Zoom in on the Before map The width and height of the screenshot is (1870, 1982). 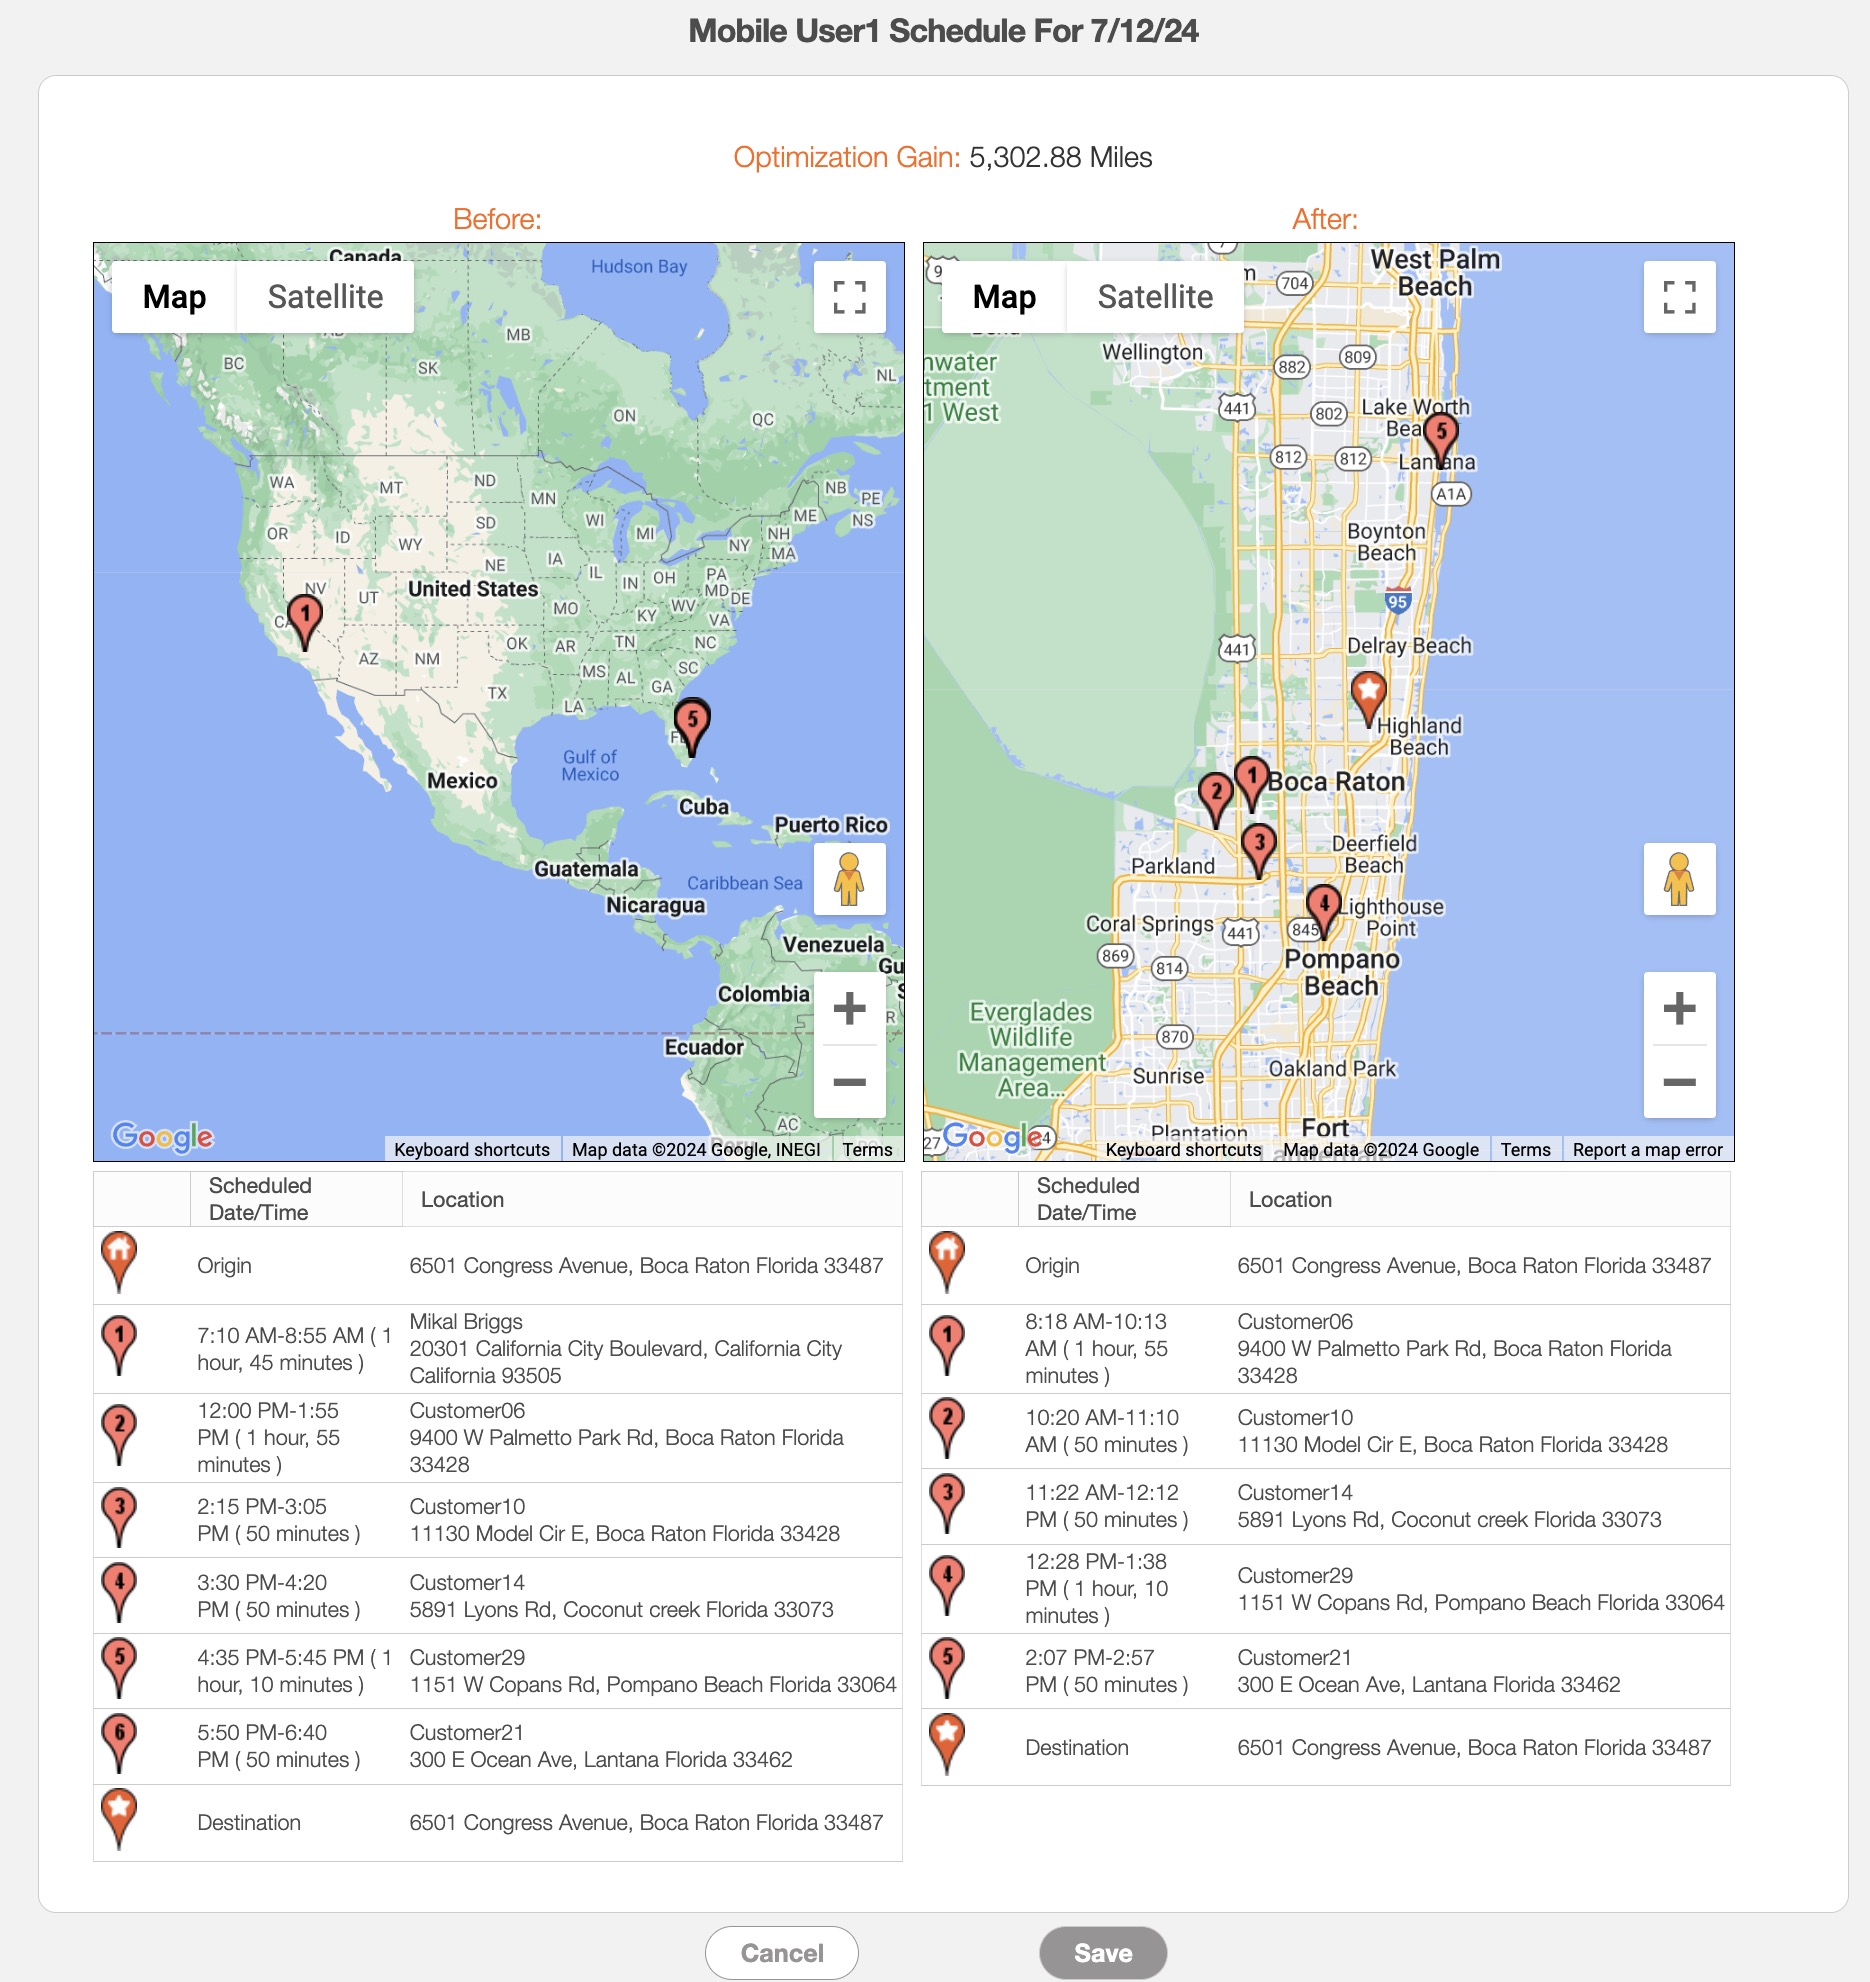click(849, 1008)
